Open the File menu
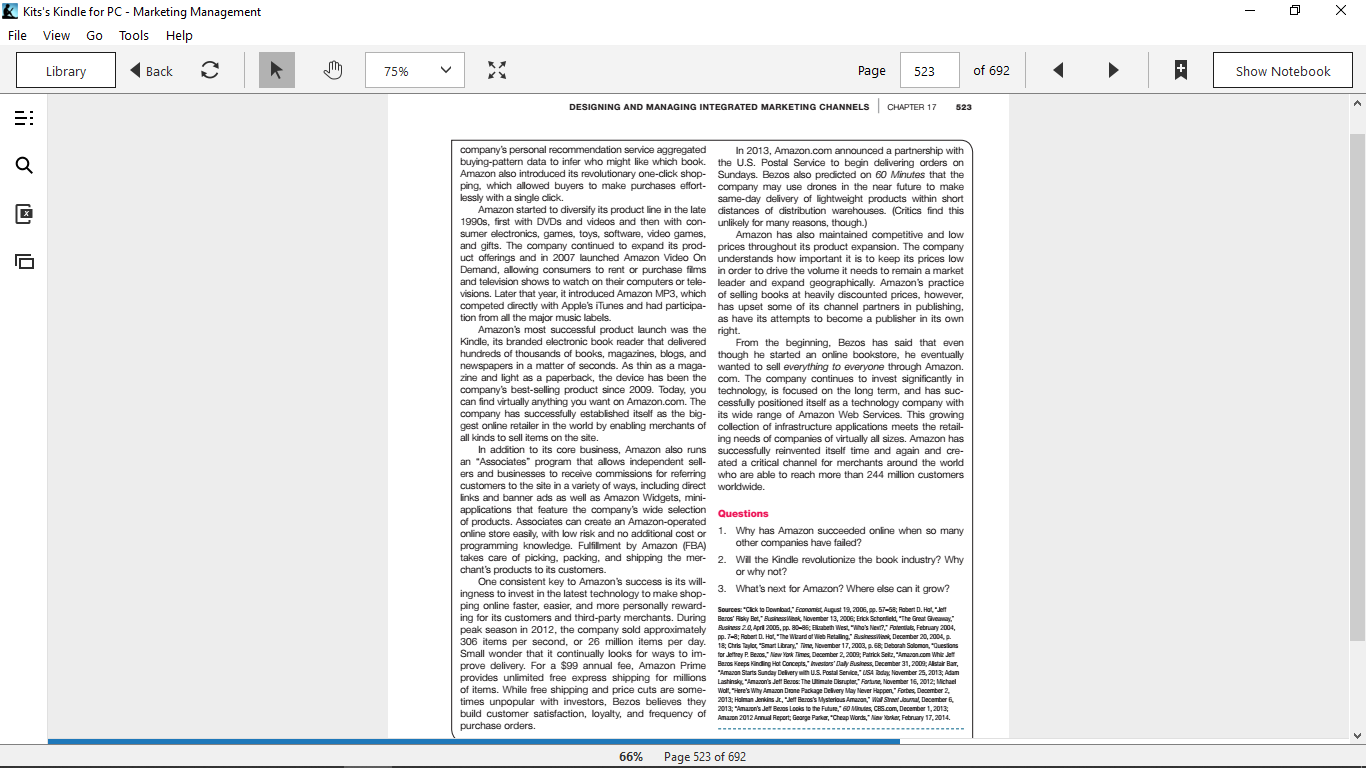 click(x=17, y=35)
